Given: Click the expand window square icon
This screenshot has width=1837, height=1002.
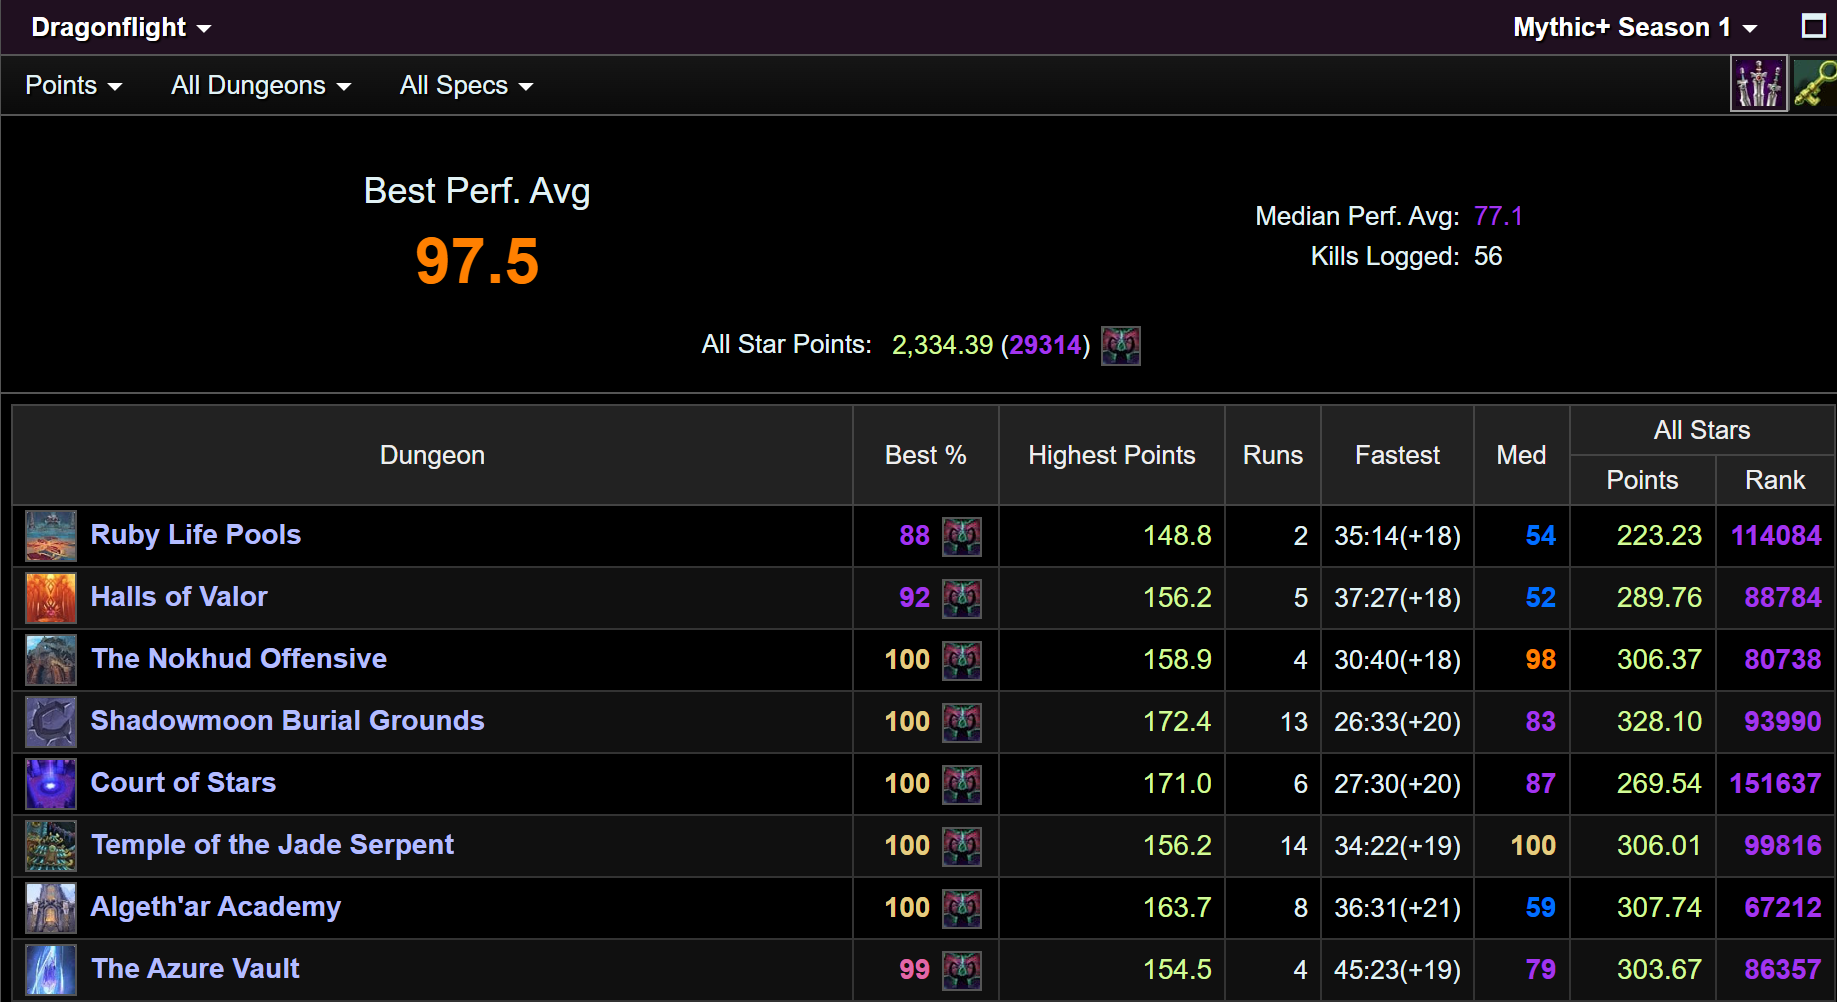Looking at the screenshot, I should pos(1814,26).
